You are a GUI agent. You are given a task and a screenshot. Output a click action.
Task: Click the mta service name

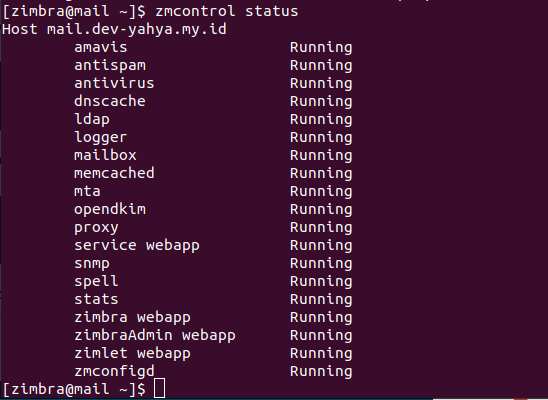click(87, 191)
